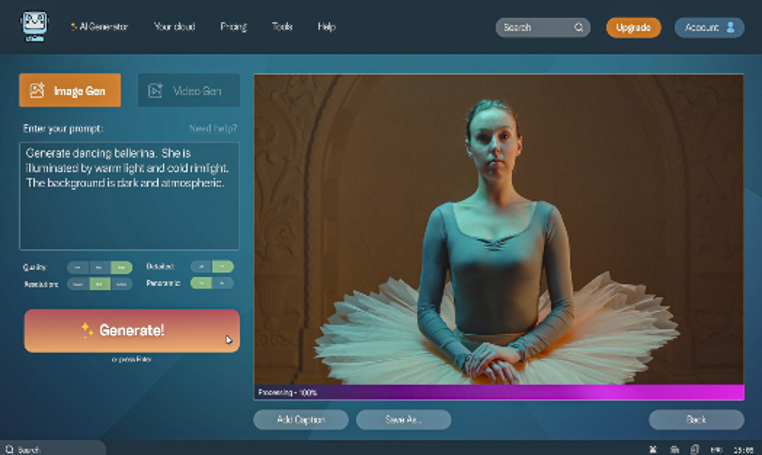This screenshot has height=455, width=762.
Task: Select the rightmost Resolution option
Action: point(121,284)
